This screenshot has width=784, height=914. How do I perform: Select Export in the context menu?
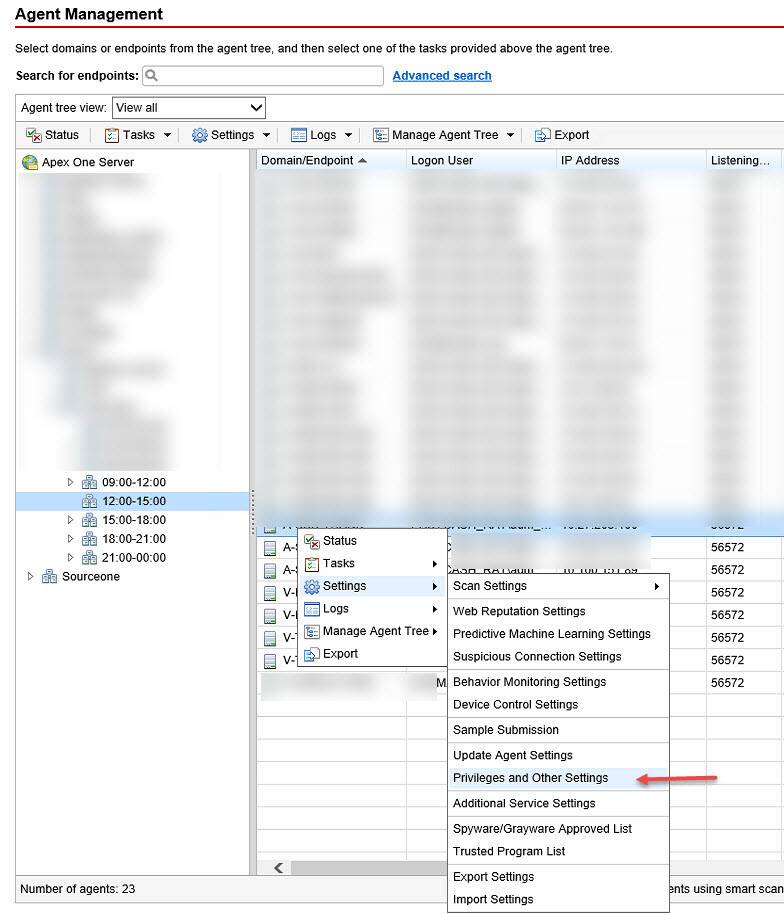(340, 654)
